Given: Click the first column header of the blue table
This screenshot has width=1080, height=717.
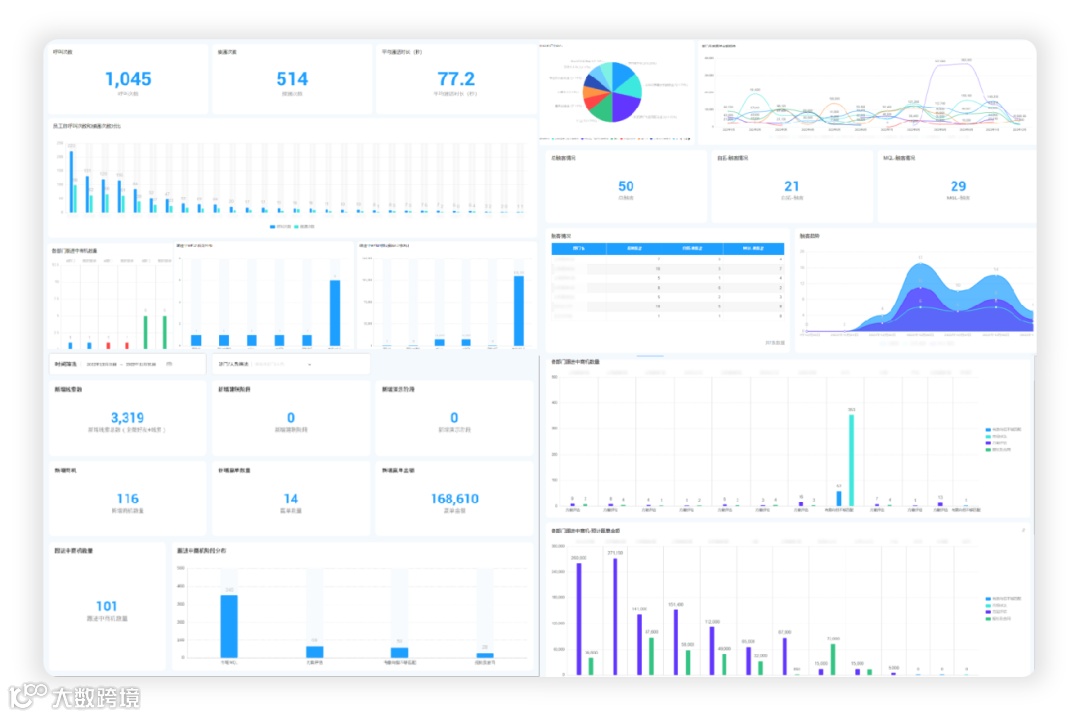Looking at the screenshot, I should (x=579, y=248).
